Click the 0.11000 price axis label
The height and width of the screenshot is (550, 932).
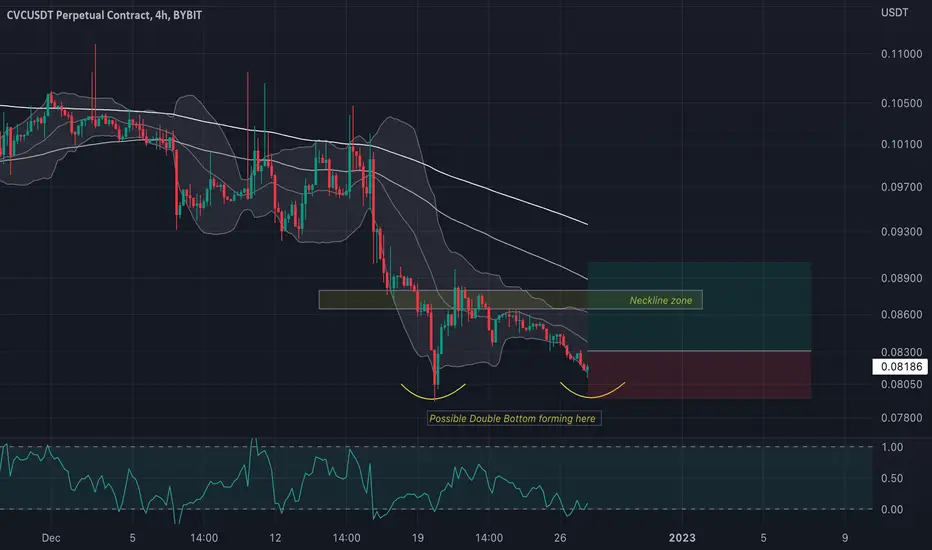(902, 54)
